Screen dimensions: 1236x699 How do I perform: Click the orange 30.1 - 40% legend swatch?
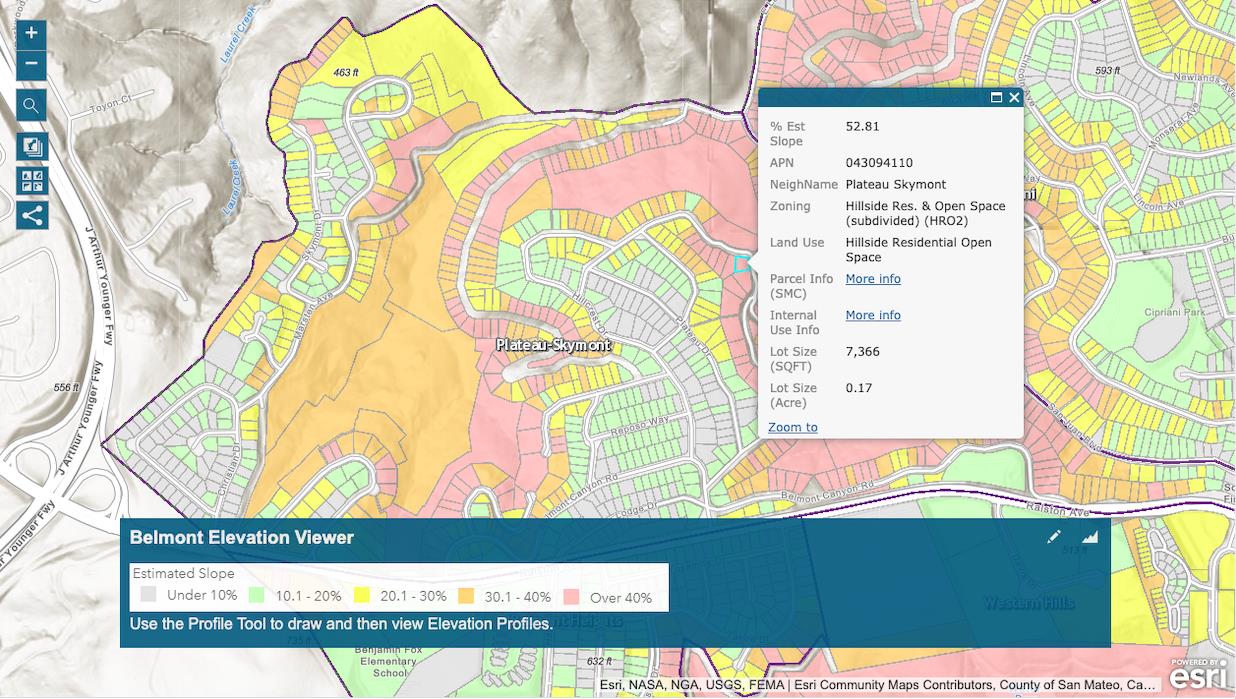[x=466, y=596]
